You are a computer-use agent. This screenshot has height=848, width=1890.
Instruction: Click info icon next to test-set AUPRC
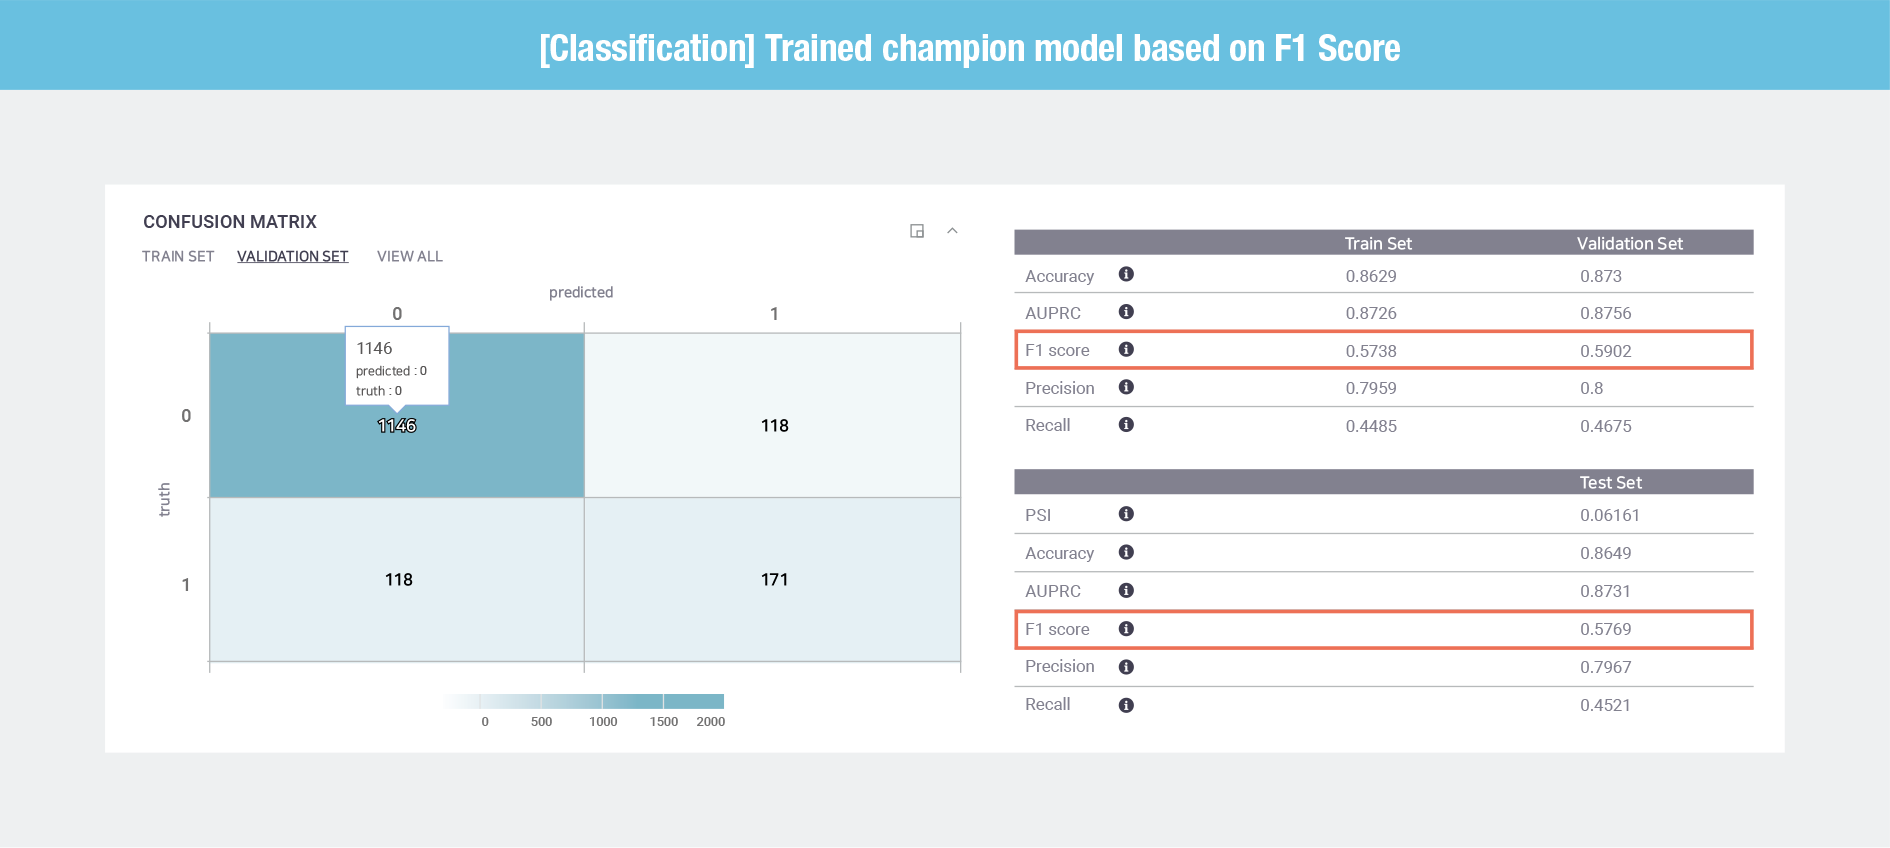[1126, 590]
